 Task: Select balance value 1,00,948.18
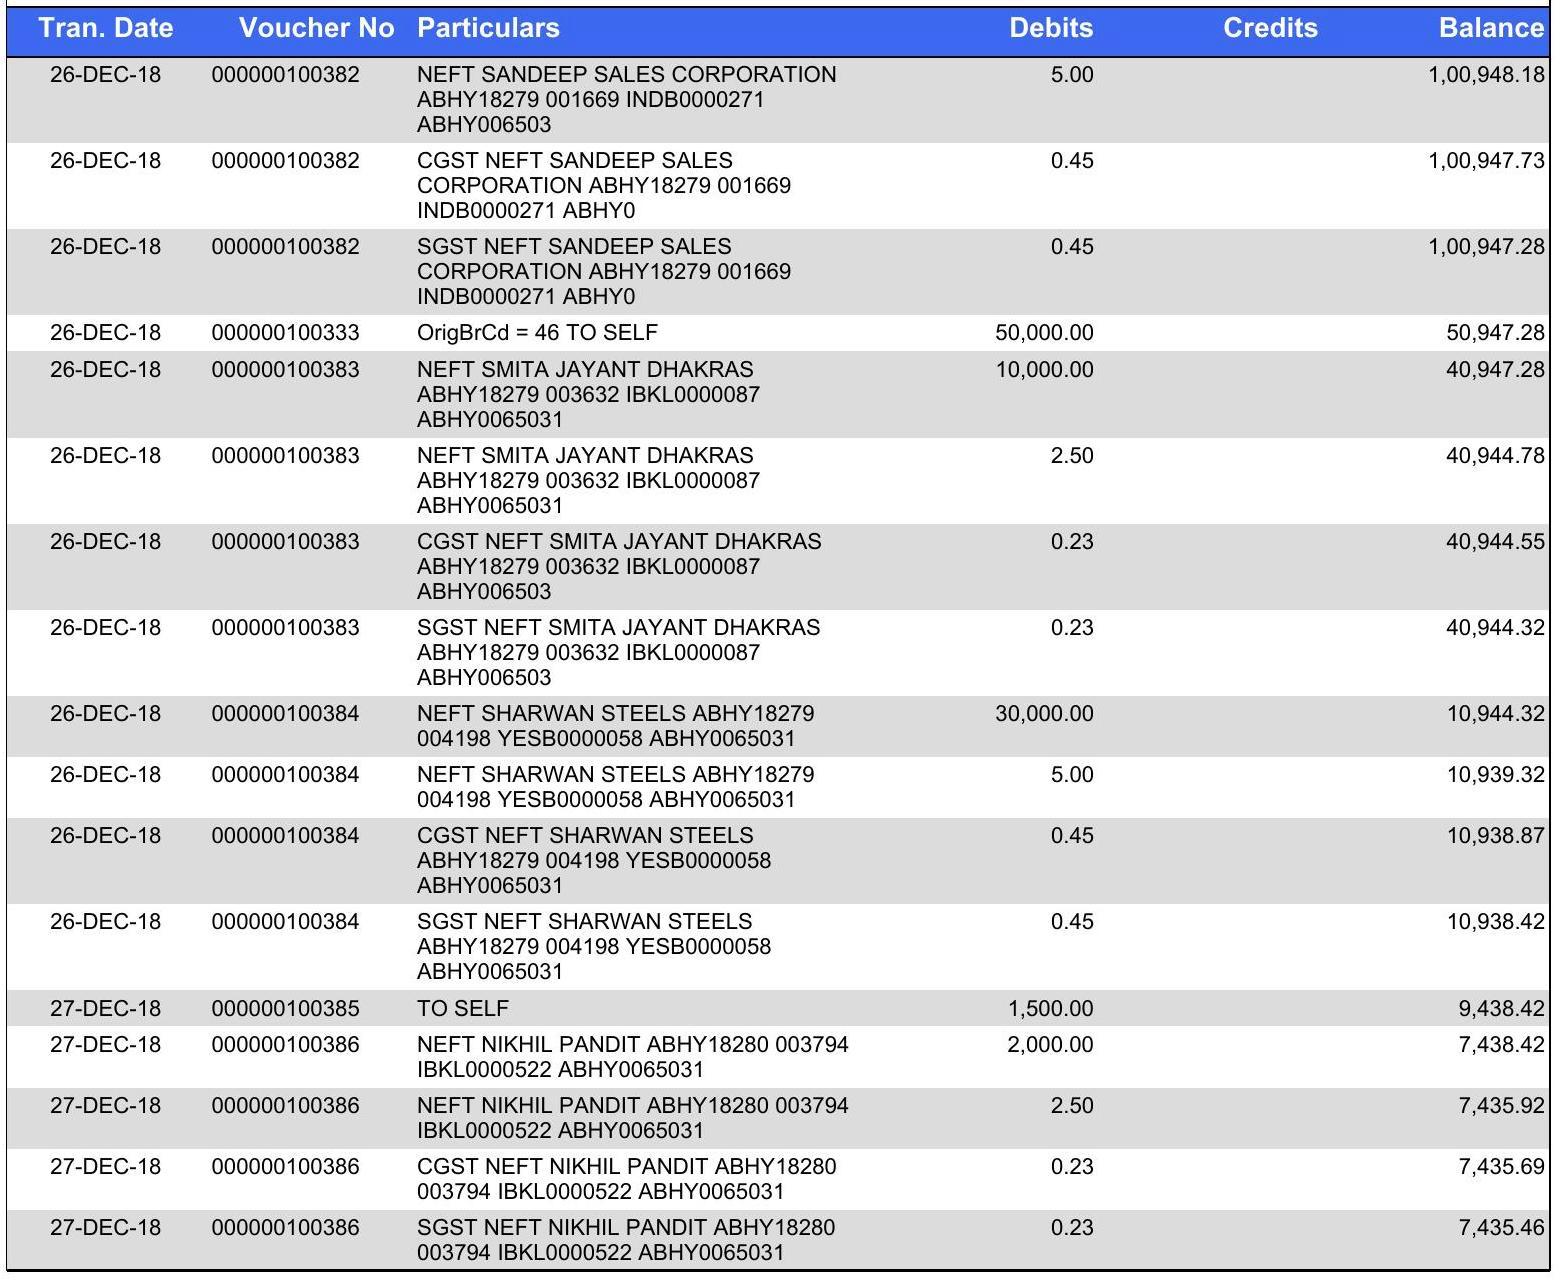click(1486, 75)
